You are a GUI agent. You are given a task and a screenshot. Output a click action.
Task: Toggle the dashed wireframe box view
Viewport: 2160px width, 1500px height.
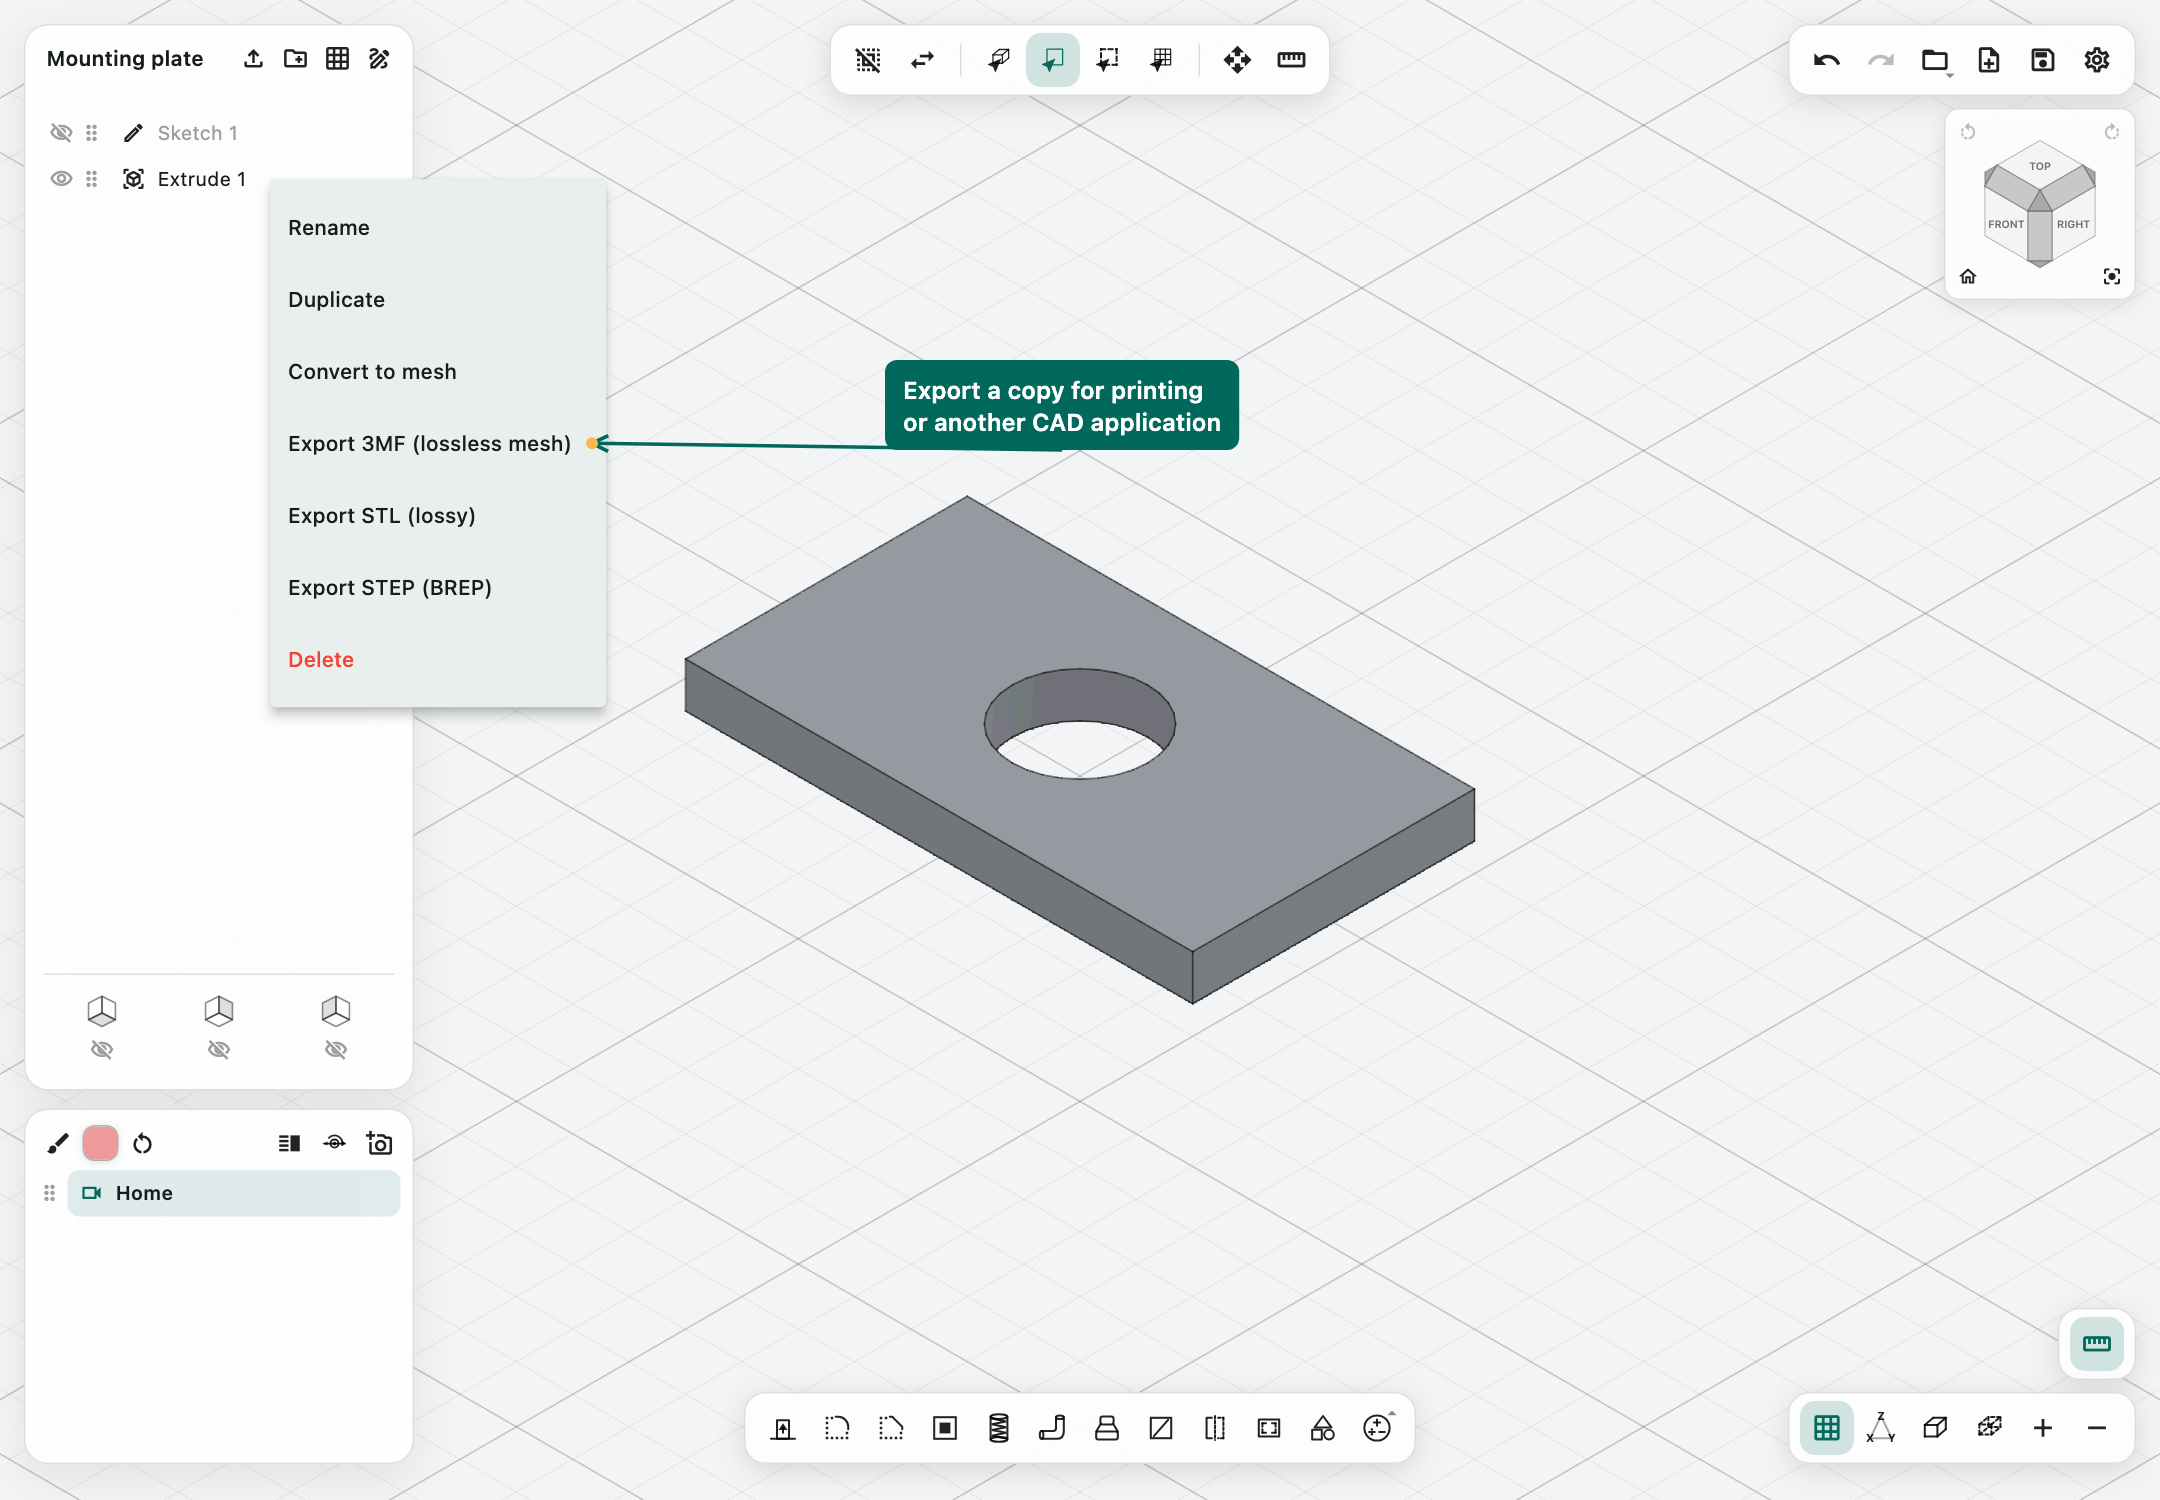(1989, 1428)
